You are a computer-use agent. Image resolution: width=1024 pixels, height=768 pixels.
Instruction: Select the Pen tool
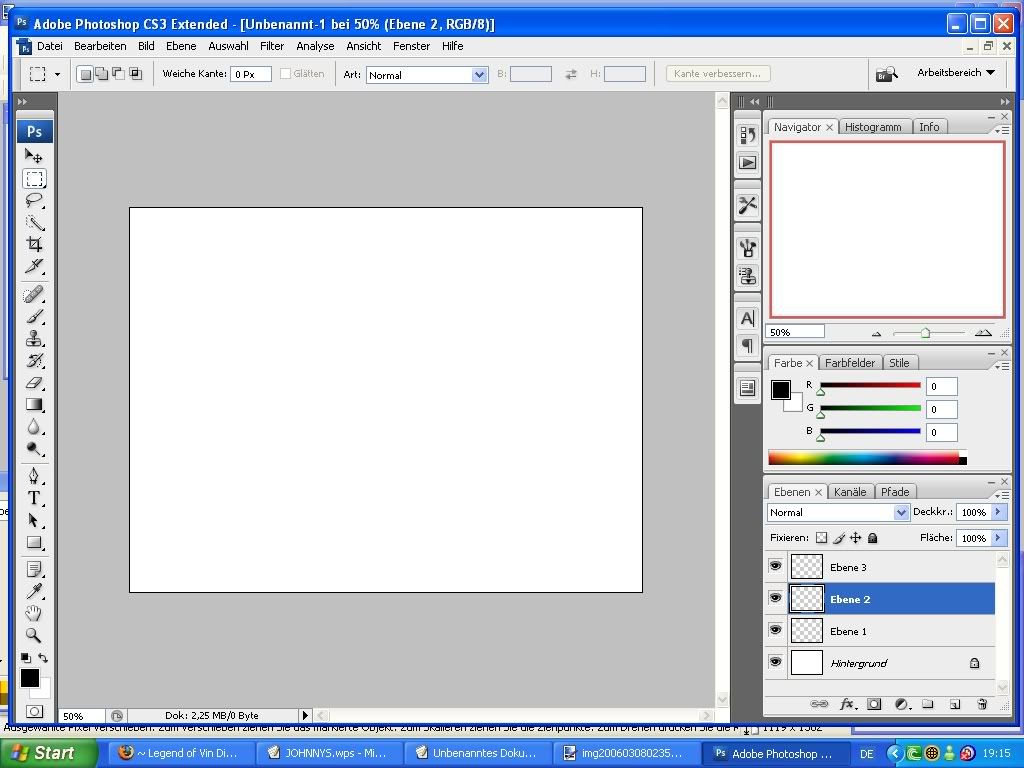[x=34, y=476]
